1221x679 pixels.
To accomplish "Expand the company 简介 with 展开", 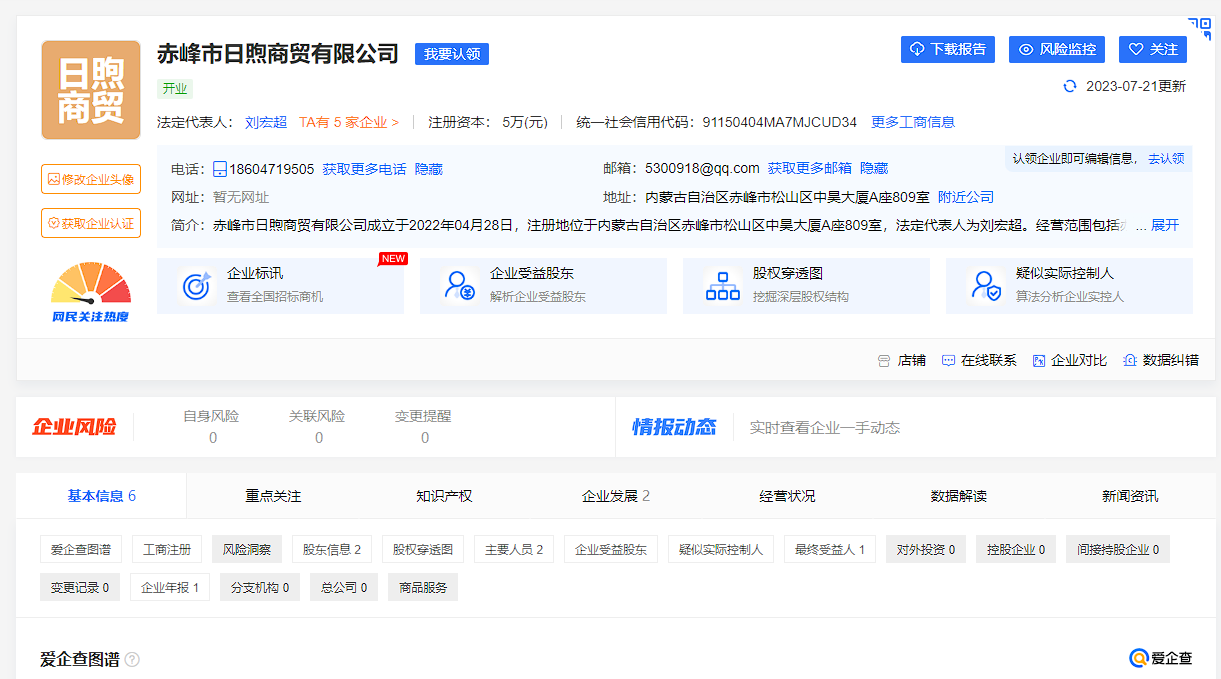I will click(x=1165, y=226).
